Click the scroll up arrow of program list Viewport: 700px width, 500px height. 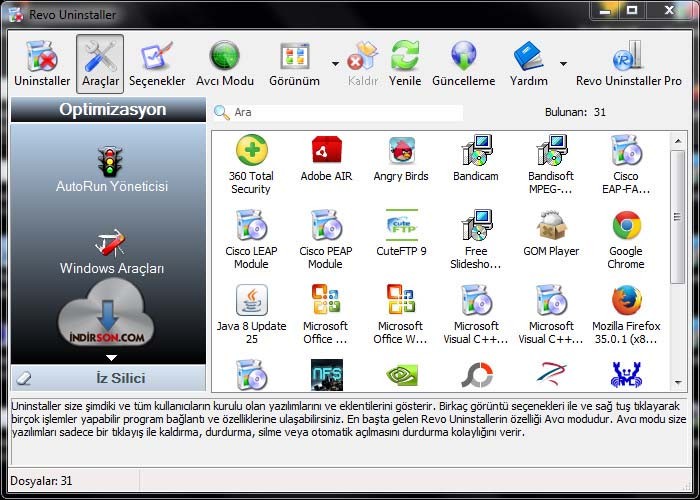point(678,141)
